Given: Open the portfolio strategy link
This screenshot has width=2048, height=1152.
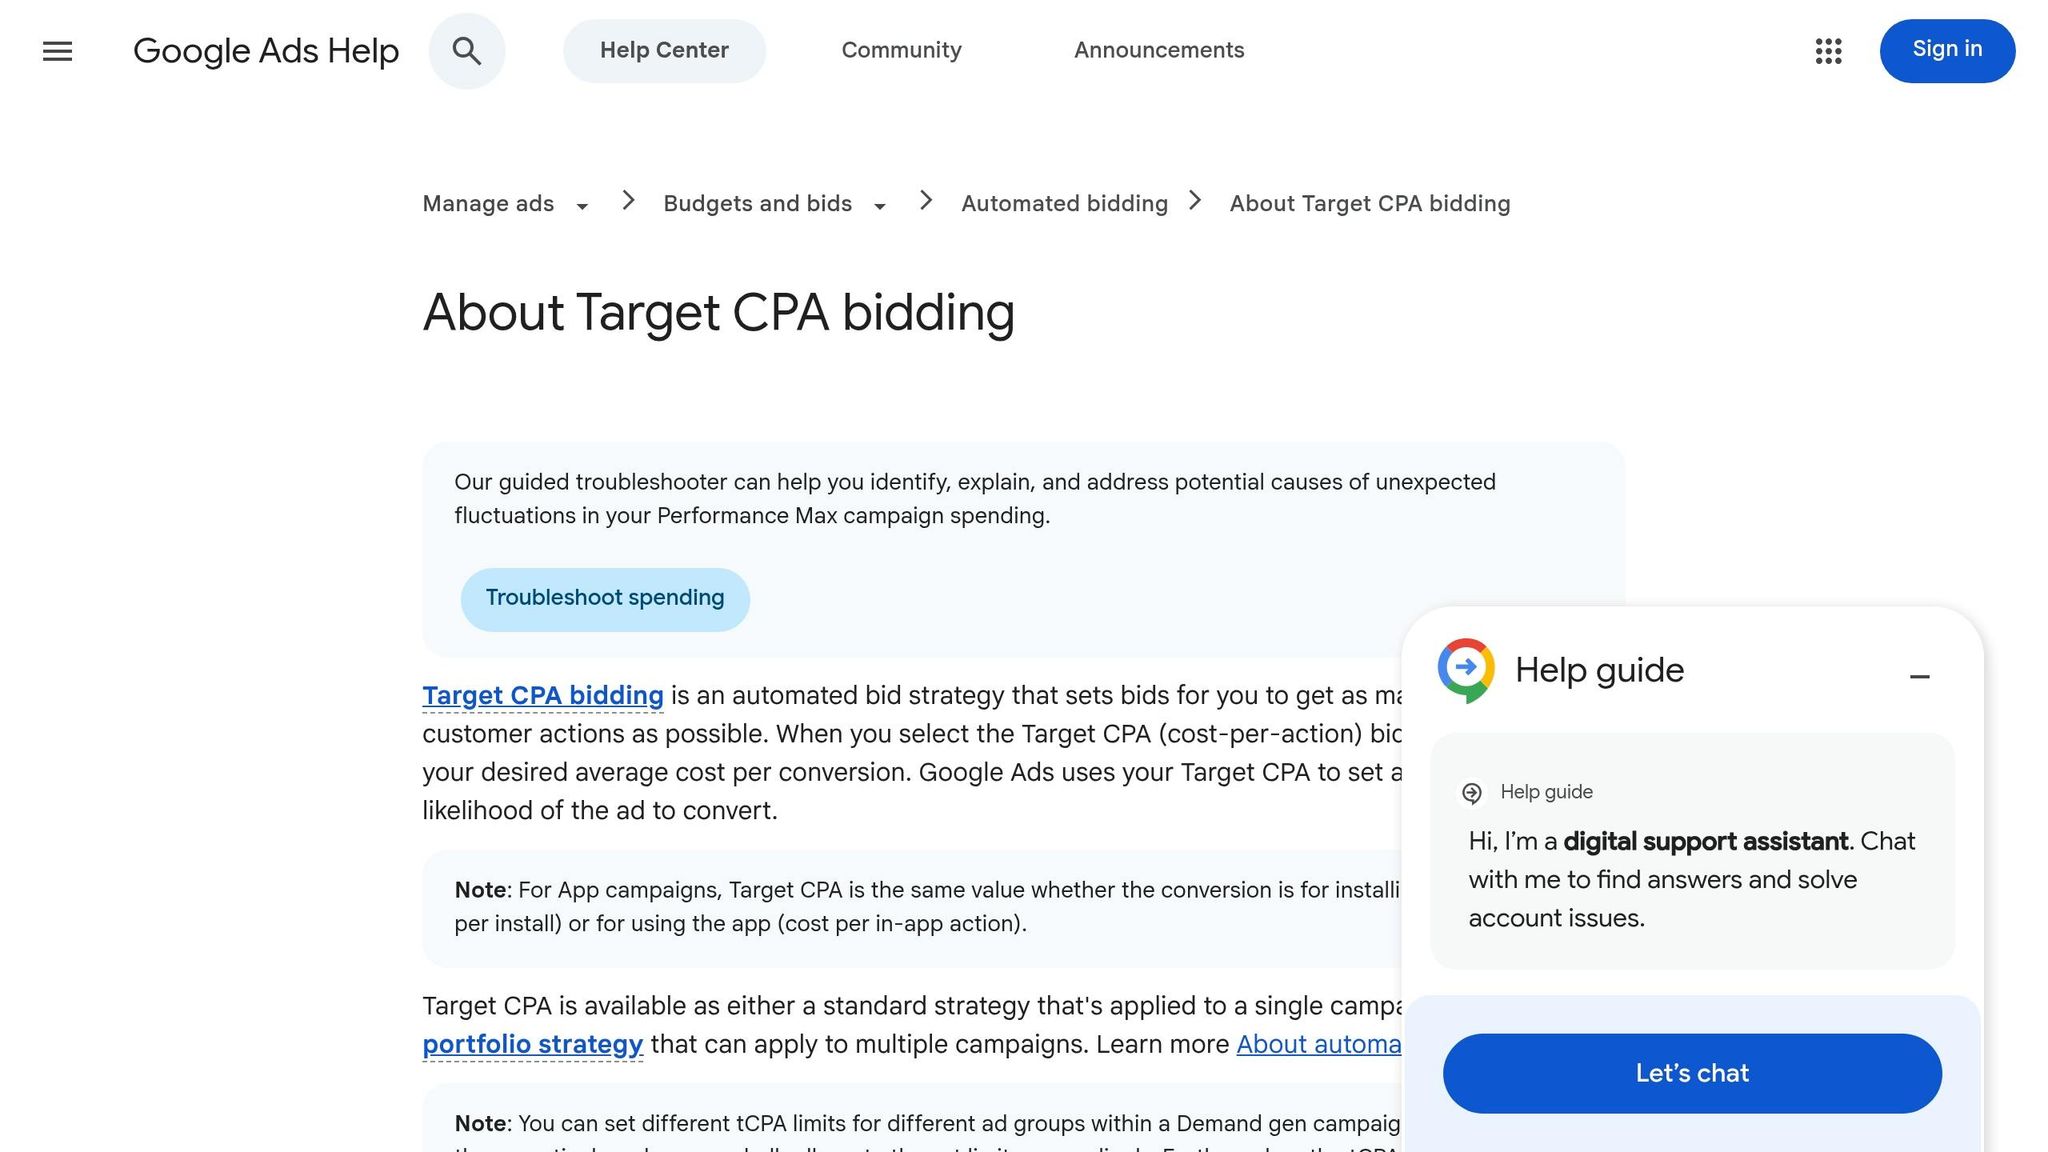Looking at the screenshot, I should tap(532, 1044).
